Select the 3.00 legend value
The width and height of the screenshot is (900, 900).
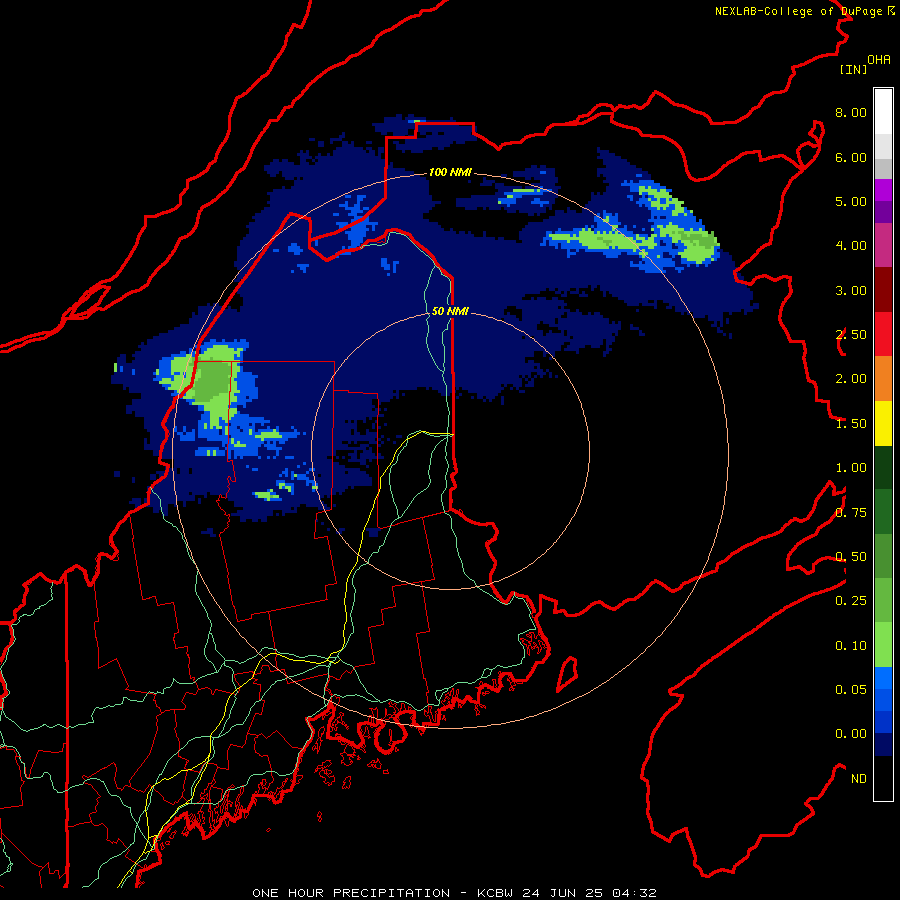pos(851,290)
